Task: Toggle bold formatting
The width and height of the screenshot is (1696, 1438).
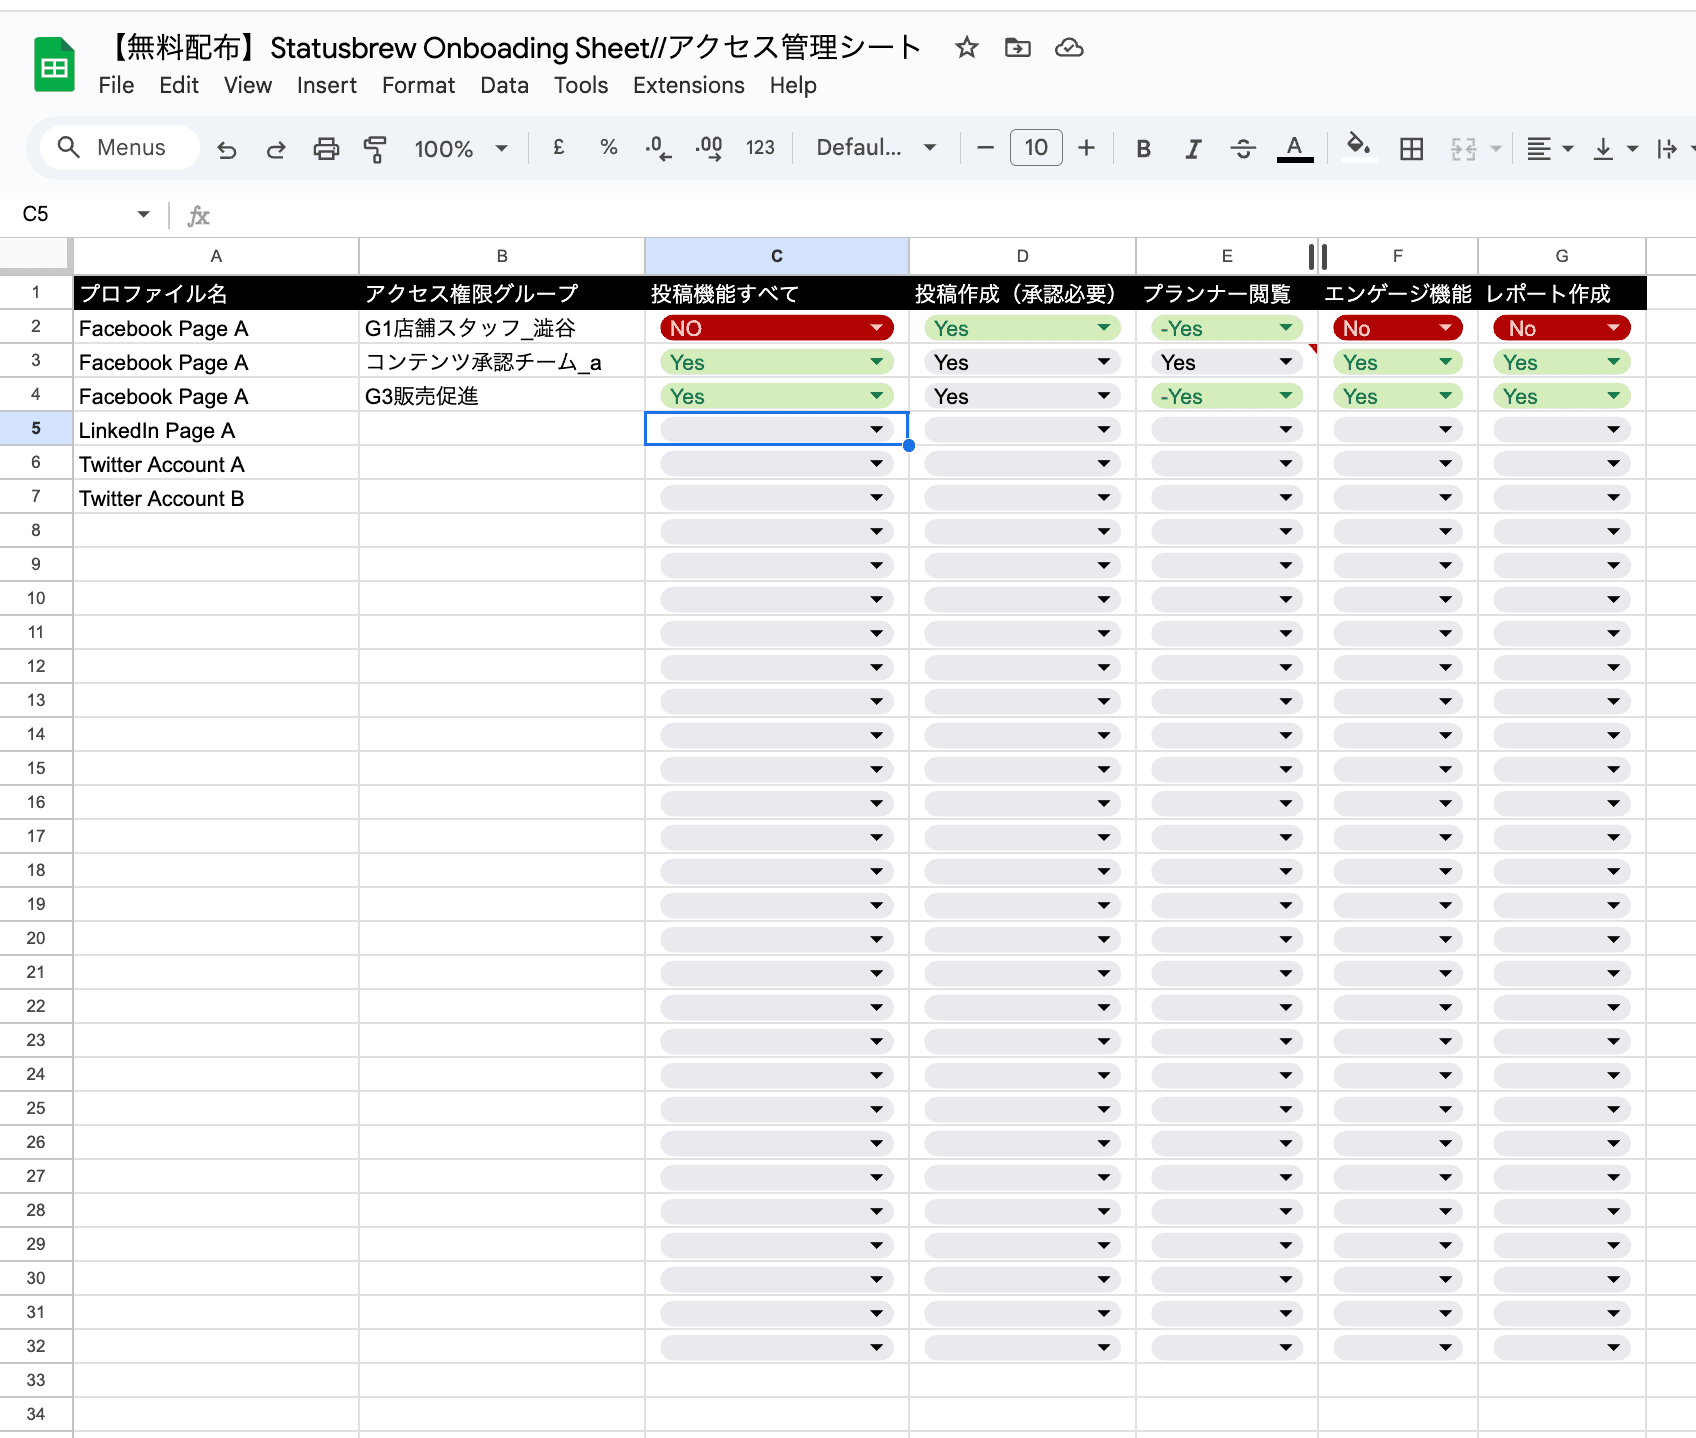Action: pos(1143,149)
